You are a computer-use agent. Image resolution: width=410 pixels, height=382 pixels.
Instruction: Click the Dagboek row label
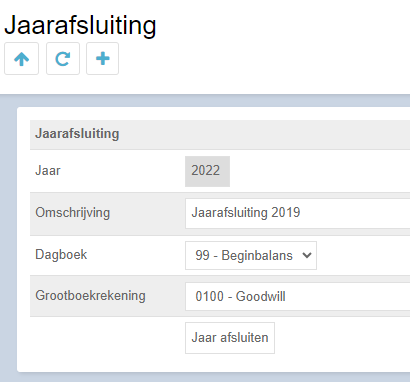pyautogui.click(x=61, y=255)
